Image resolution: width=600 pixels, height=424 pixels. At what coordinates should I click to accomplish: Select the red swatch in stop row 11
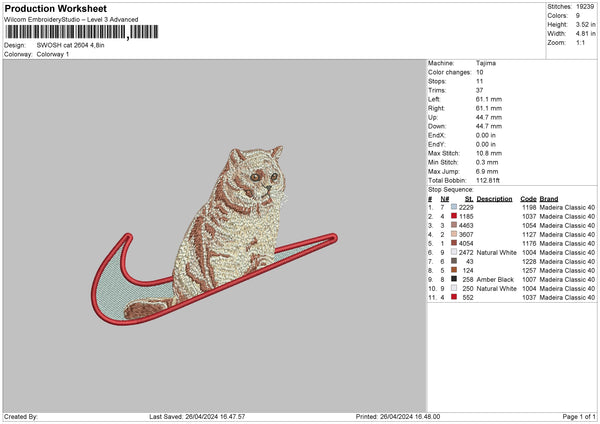pos(454,297)
